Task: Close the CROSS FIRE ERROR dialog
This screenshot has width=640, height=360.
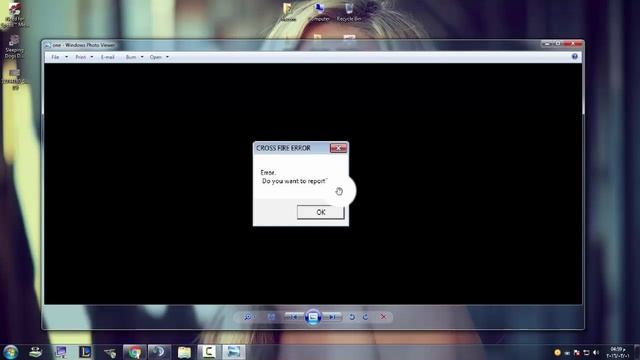Action: click(338, 148)
